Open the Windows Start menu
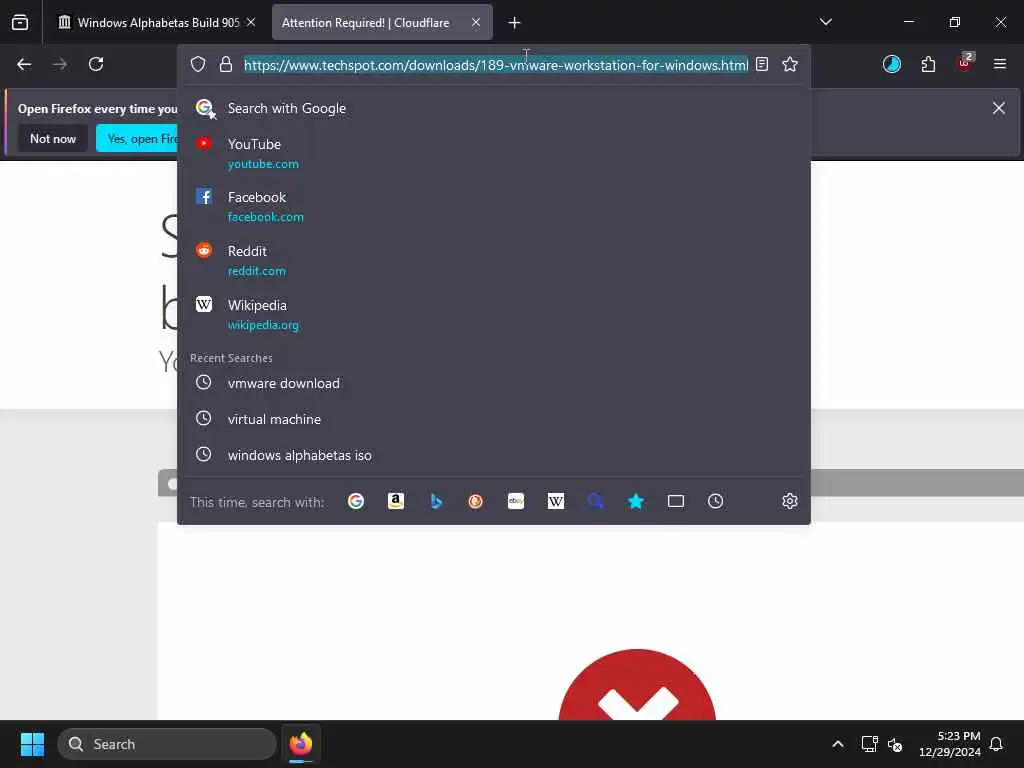Viewport: 1024px width, 768px height. click(x=32, y=744)
